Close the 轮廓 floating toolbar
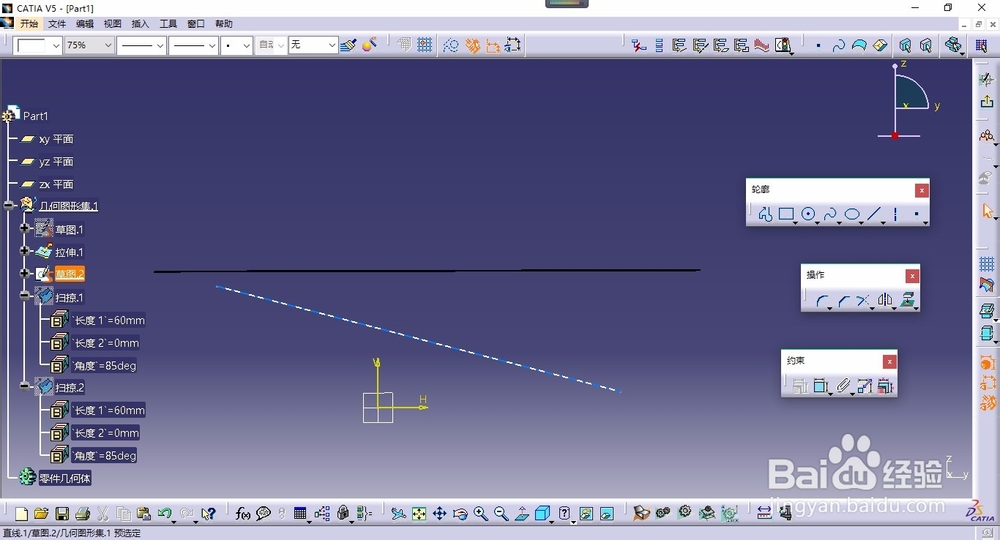Screen dimensions: 1000x540 coord(922,190)
